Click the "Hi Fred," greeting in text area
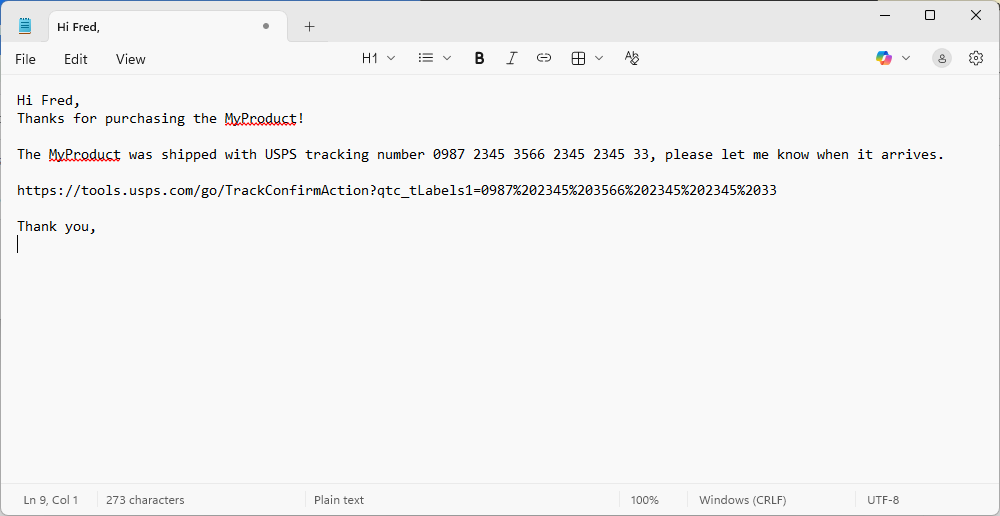 tap(48, 100)
